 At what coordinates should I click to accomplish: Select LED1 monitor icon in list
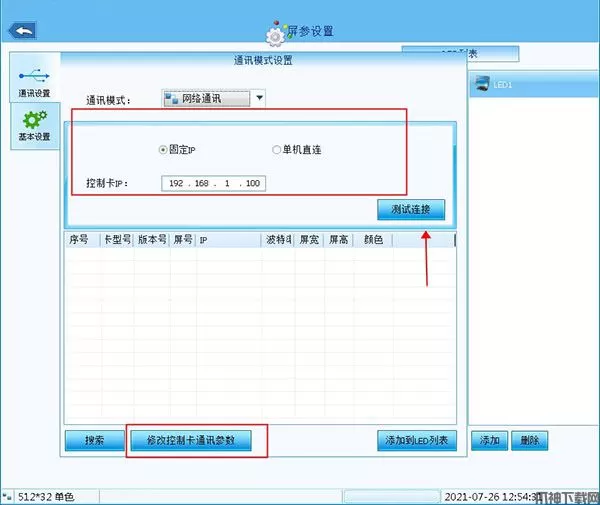[482, 83]
